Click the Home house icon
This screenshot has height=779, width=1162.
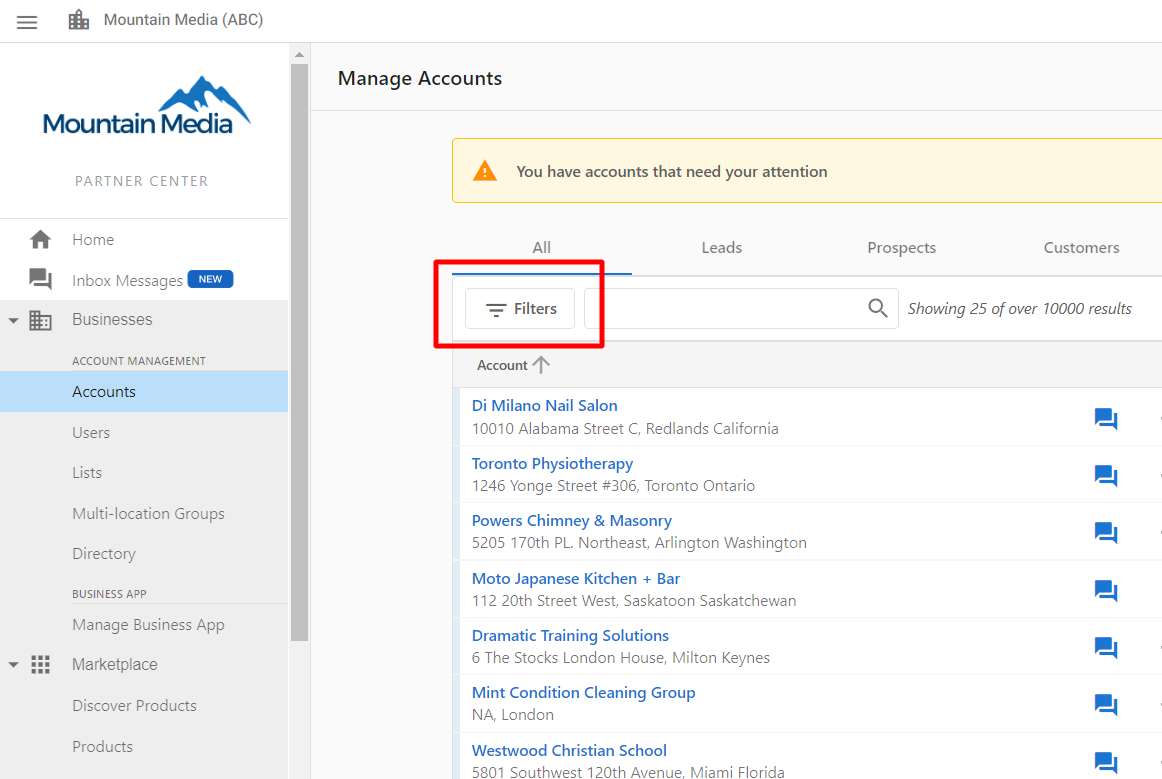[x=40, y=239]
